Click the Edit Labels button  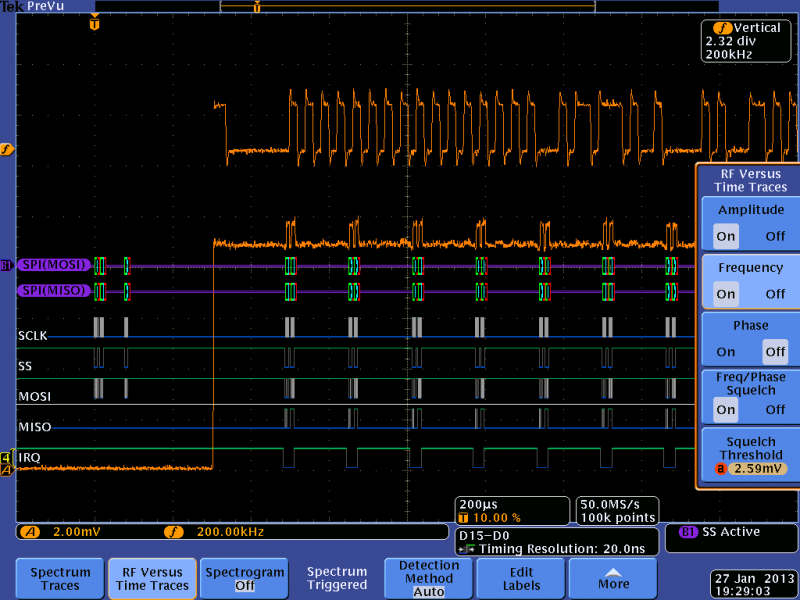pyautogui.click(x=520, y=578)
